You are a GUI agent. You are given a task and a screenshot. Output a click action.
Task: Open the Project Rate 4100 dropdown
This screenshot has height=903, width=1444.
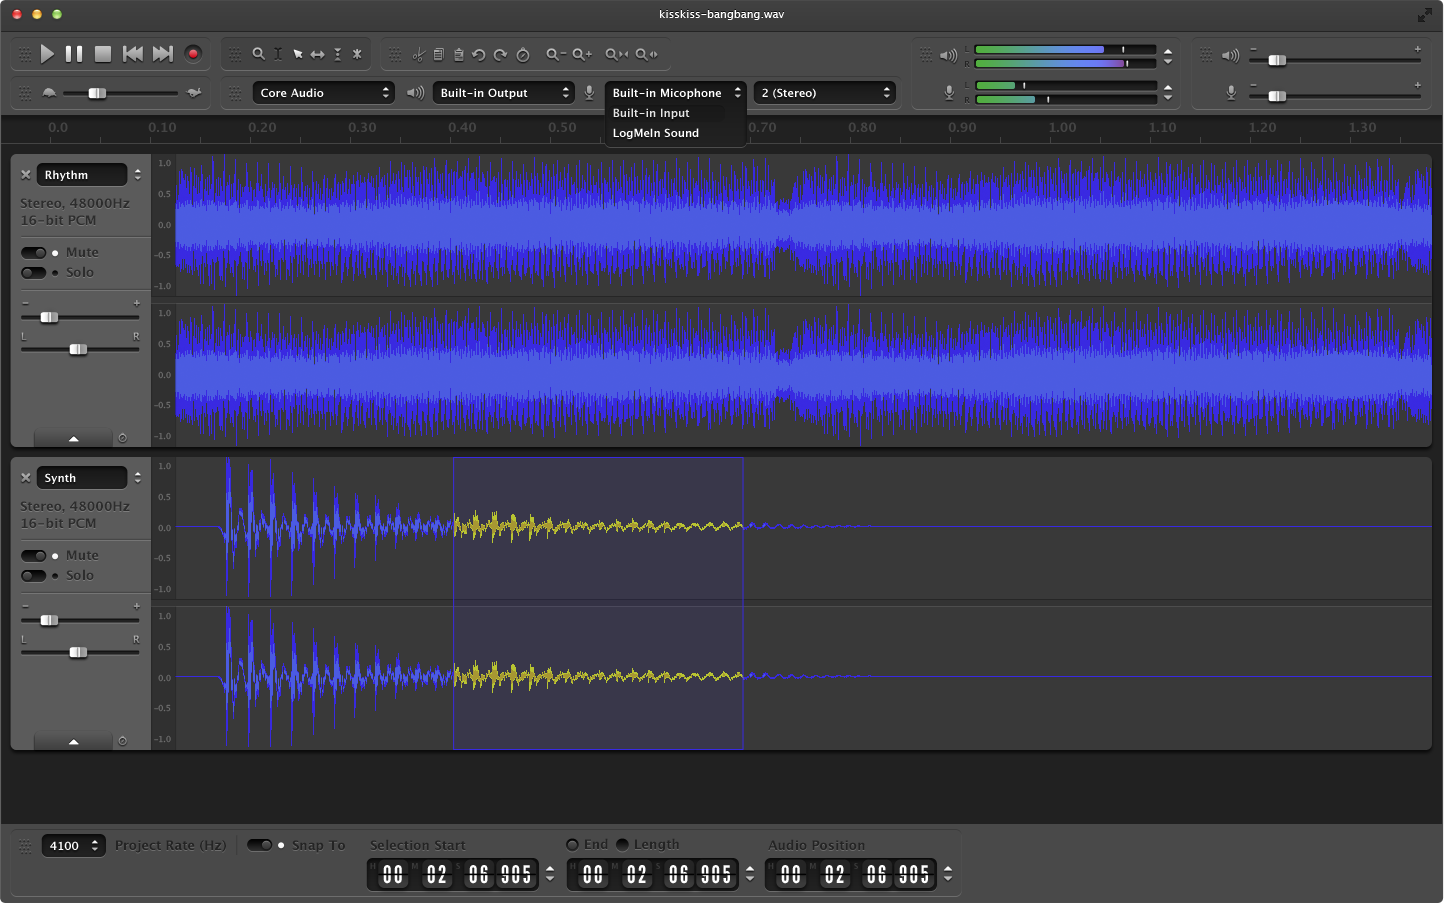[x=73, y=846]
